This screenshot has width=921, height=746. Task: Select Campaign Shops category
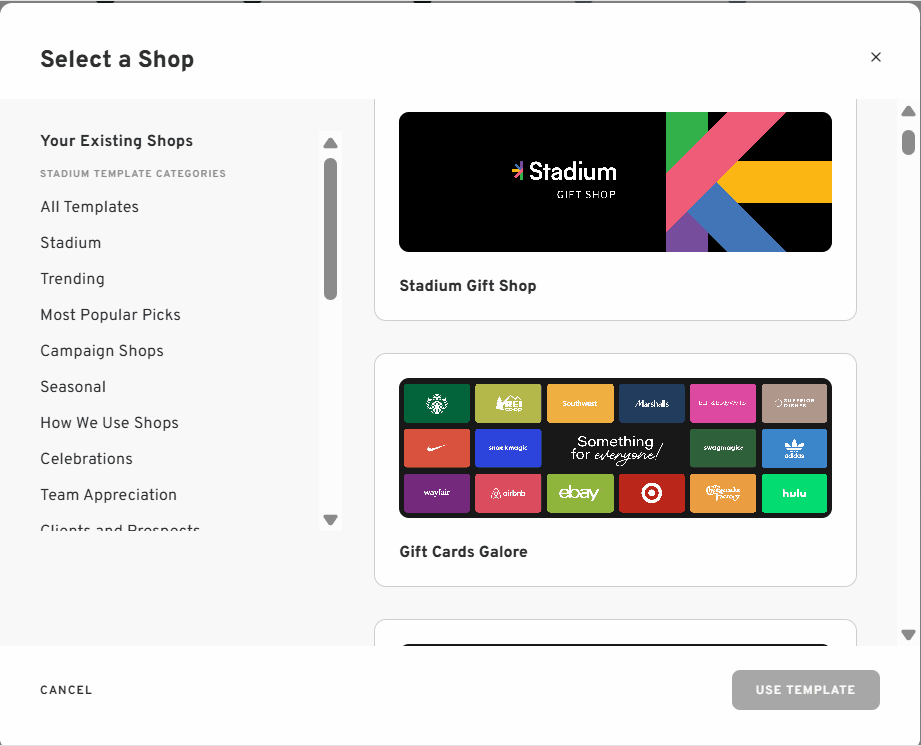102,351
